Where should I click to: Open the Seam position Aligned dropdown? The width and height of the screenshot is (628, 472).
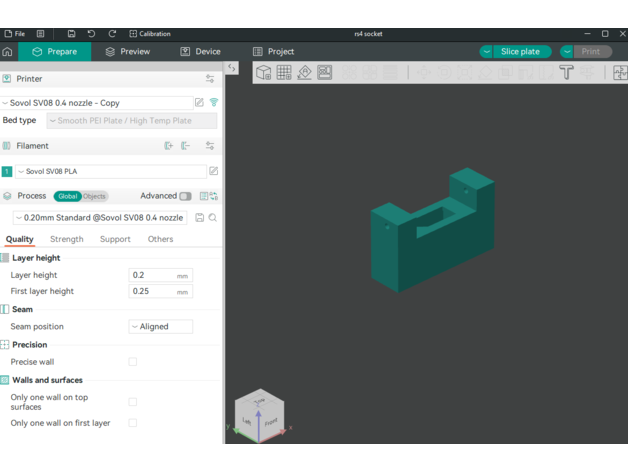160,327
